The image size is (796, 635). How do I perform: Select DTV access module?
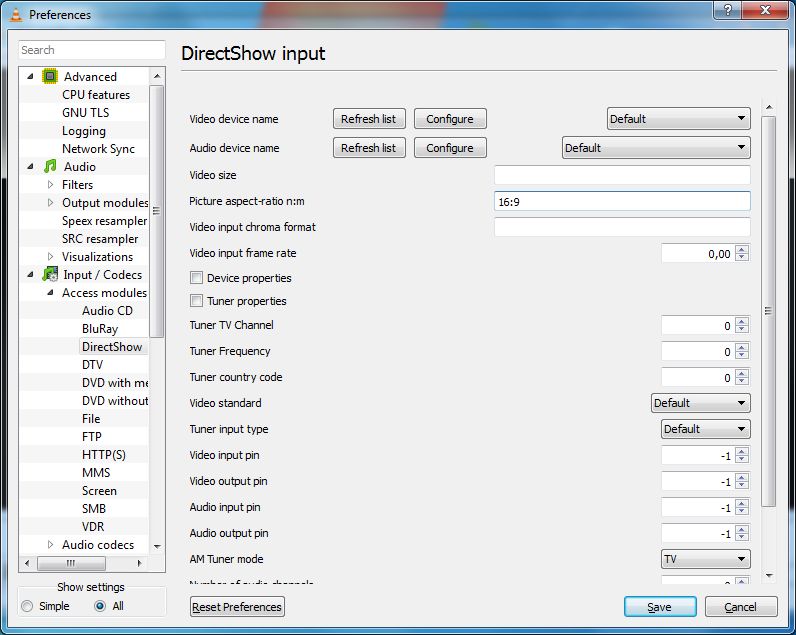[92, 364]
